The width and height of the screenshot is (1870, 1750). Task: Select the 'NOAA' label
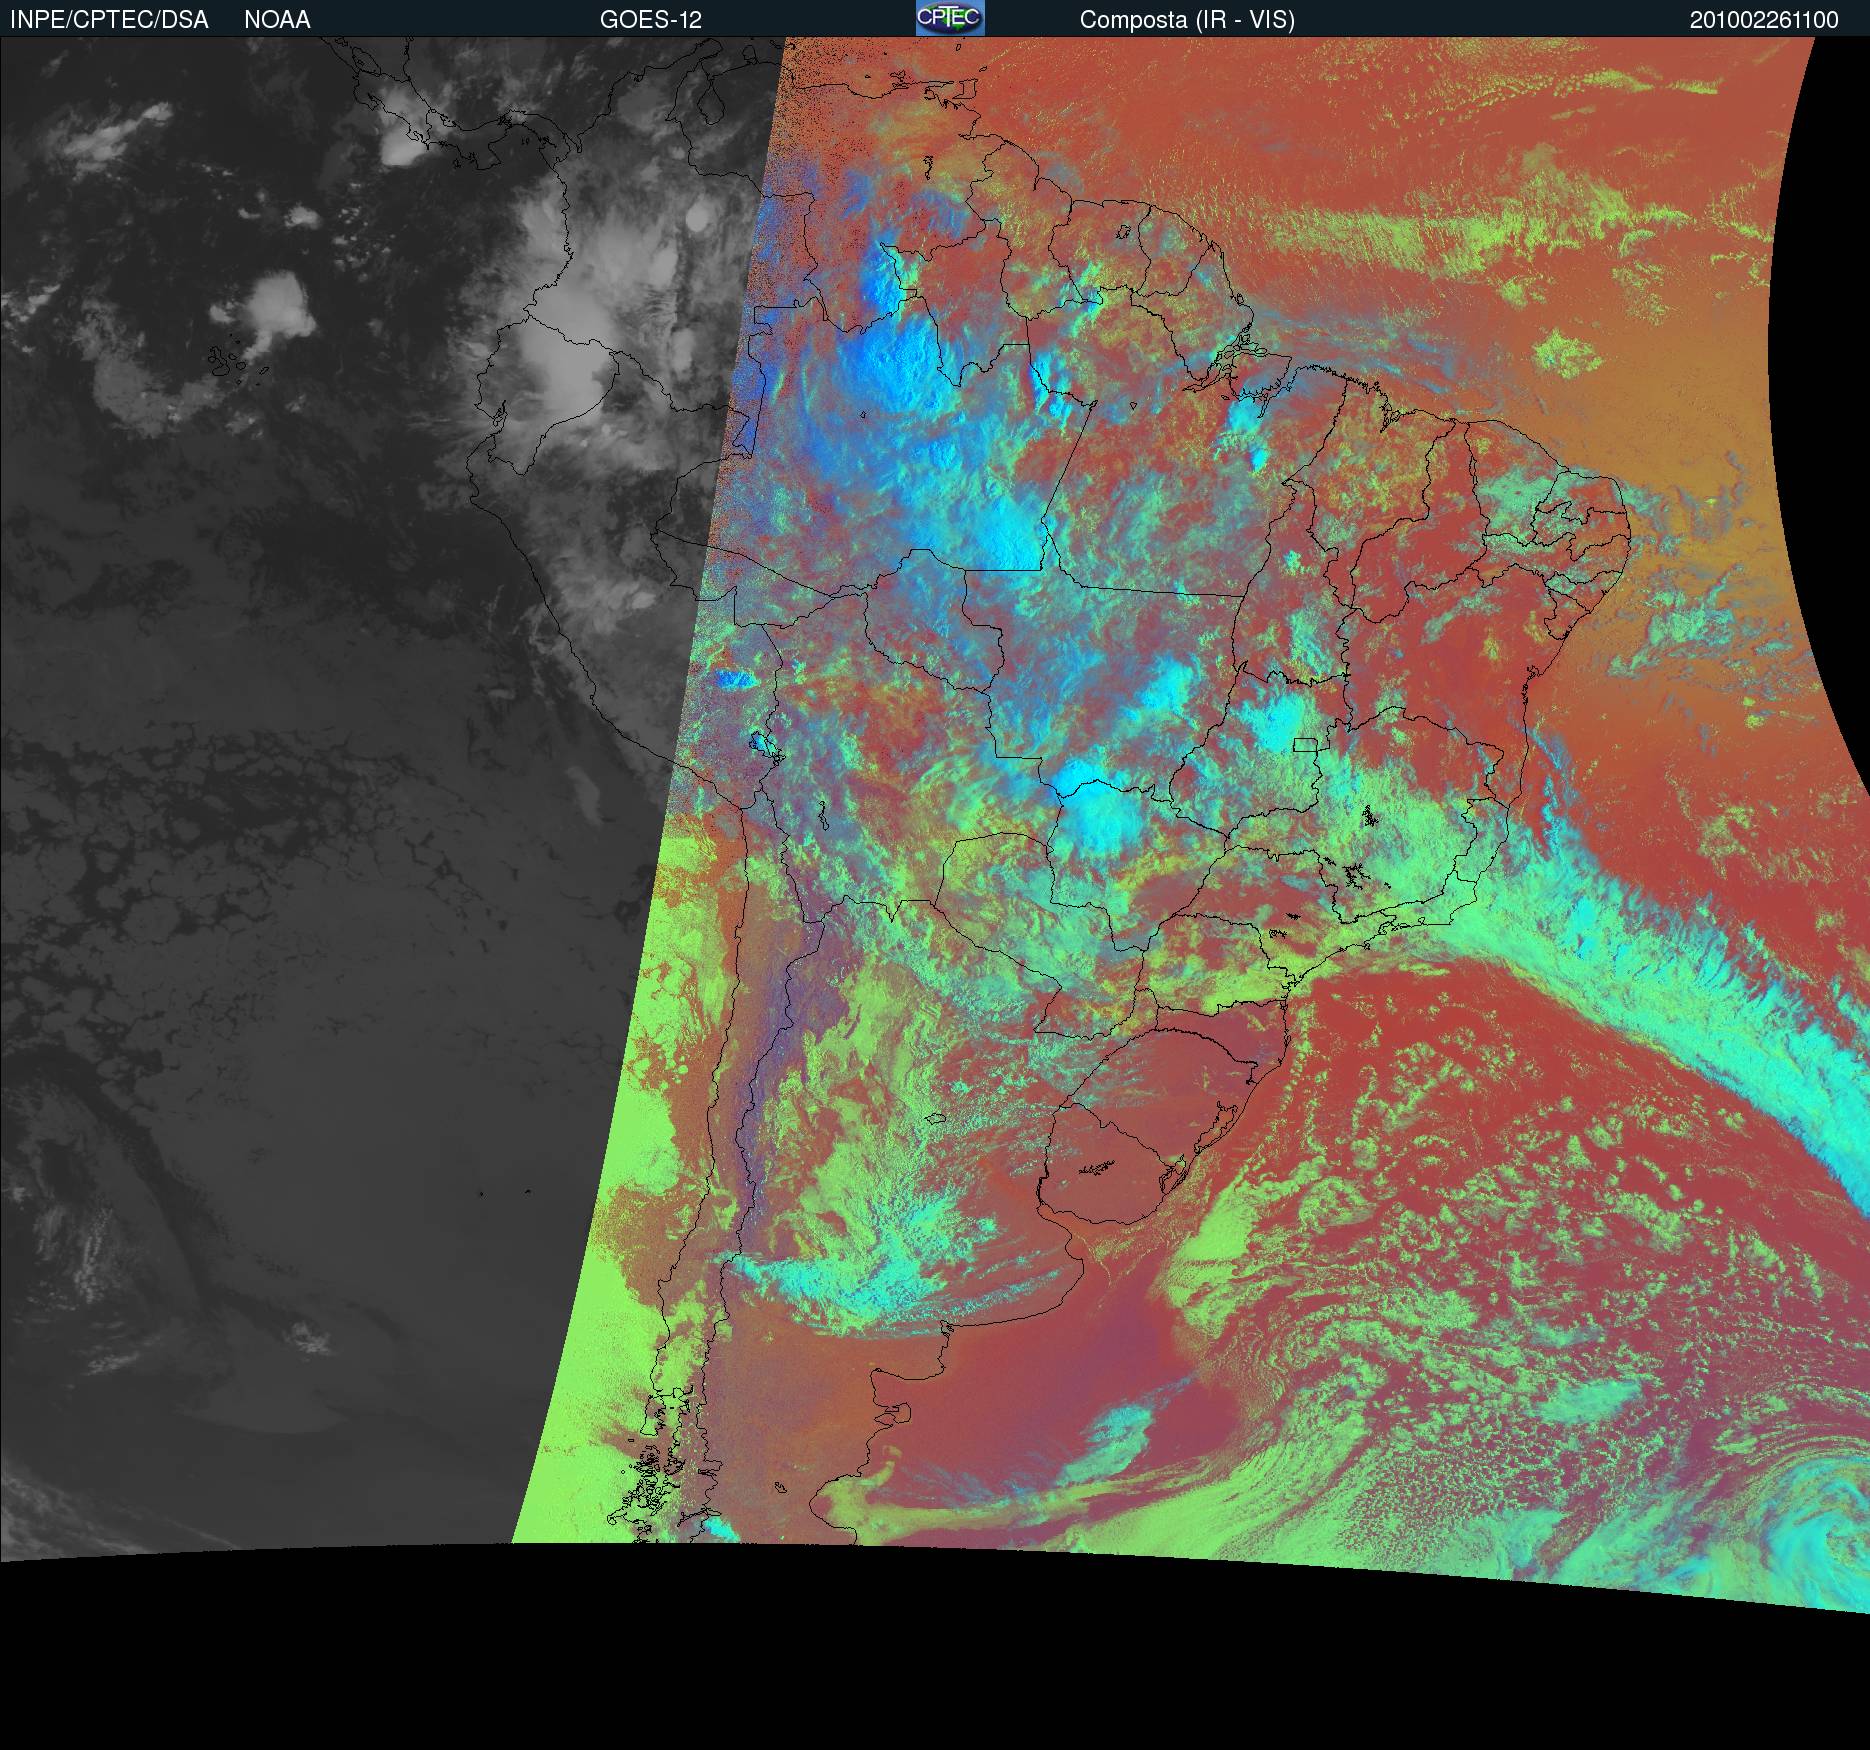click(277, 20)
